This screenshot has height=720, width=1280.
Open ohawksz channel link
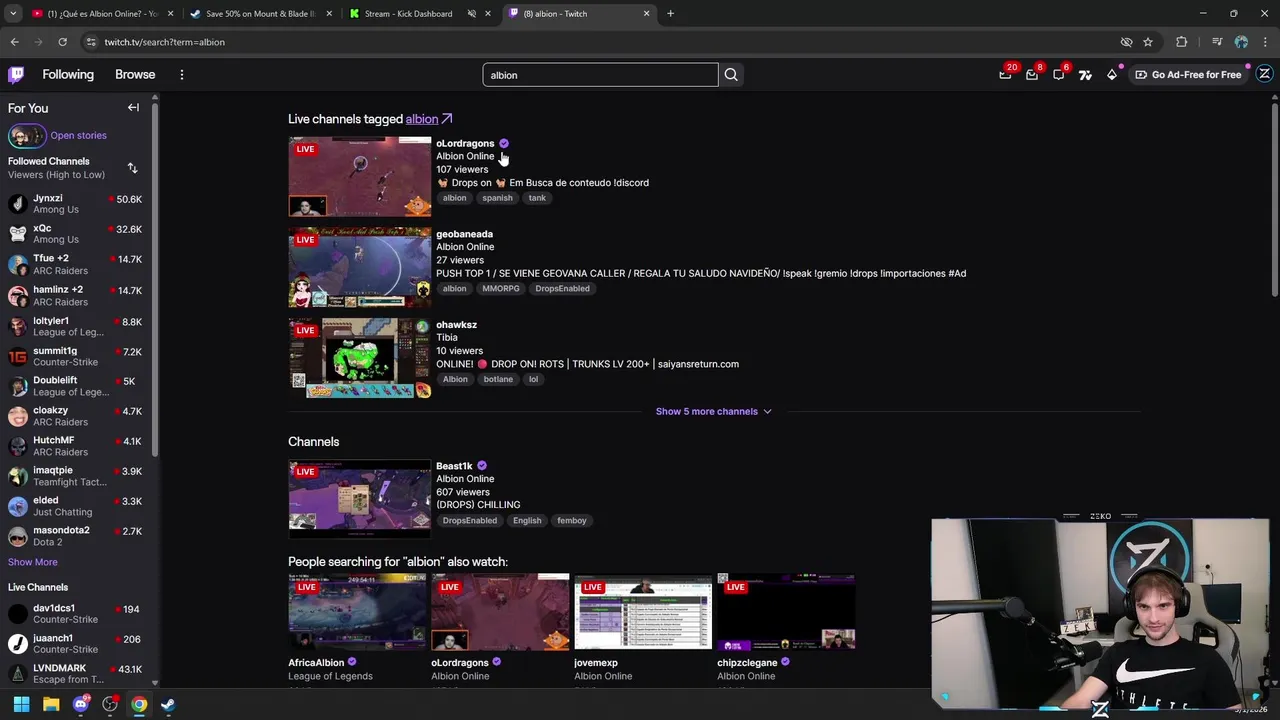point(456,325)
